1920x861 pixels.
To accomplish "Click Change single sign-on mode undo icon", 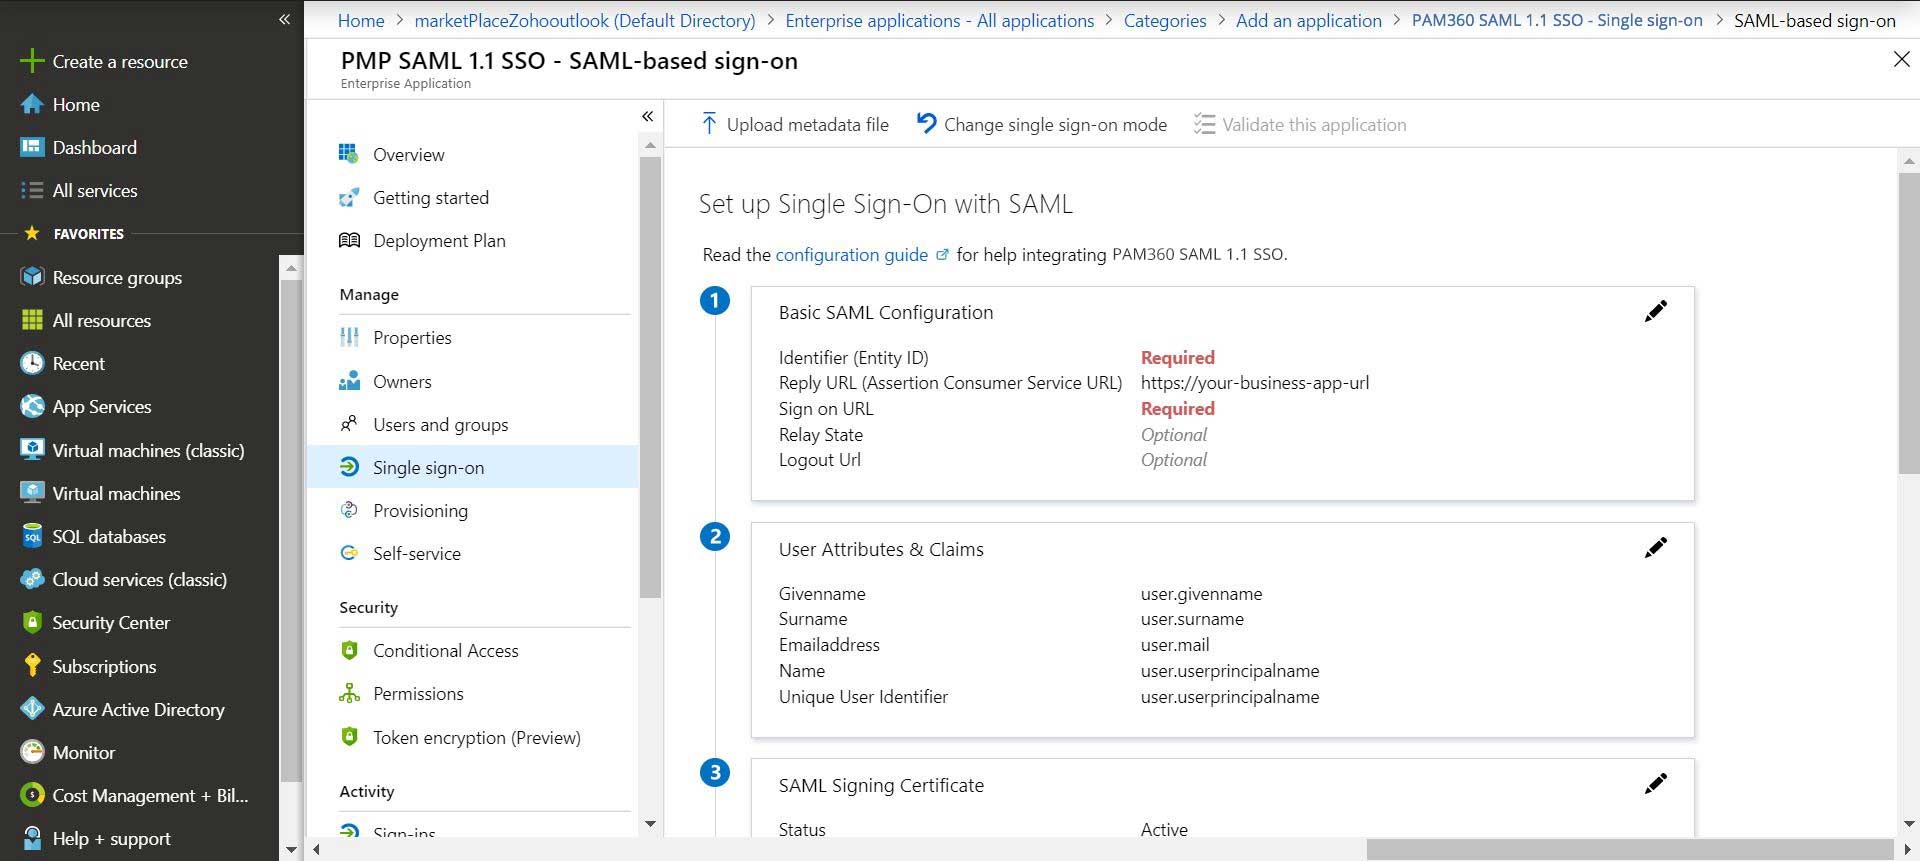I will click(927, 124).
